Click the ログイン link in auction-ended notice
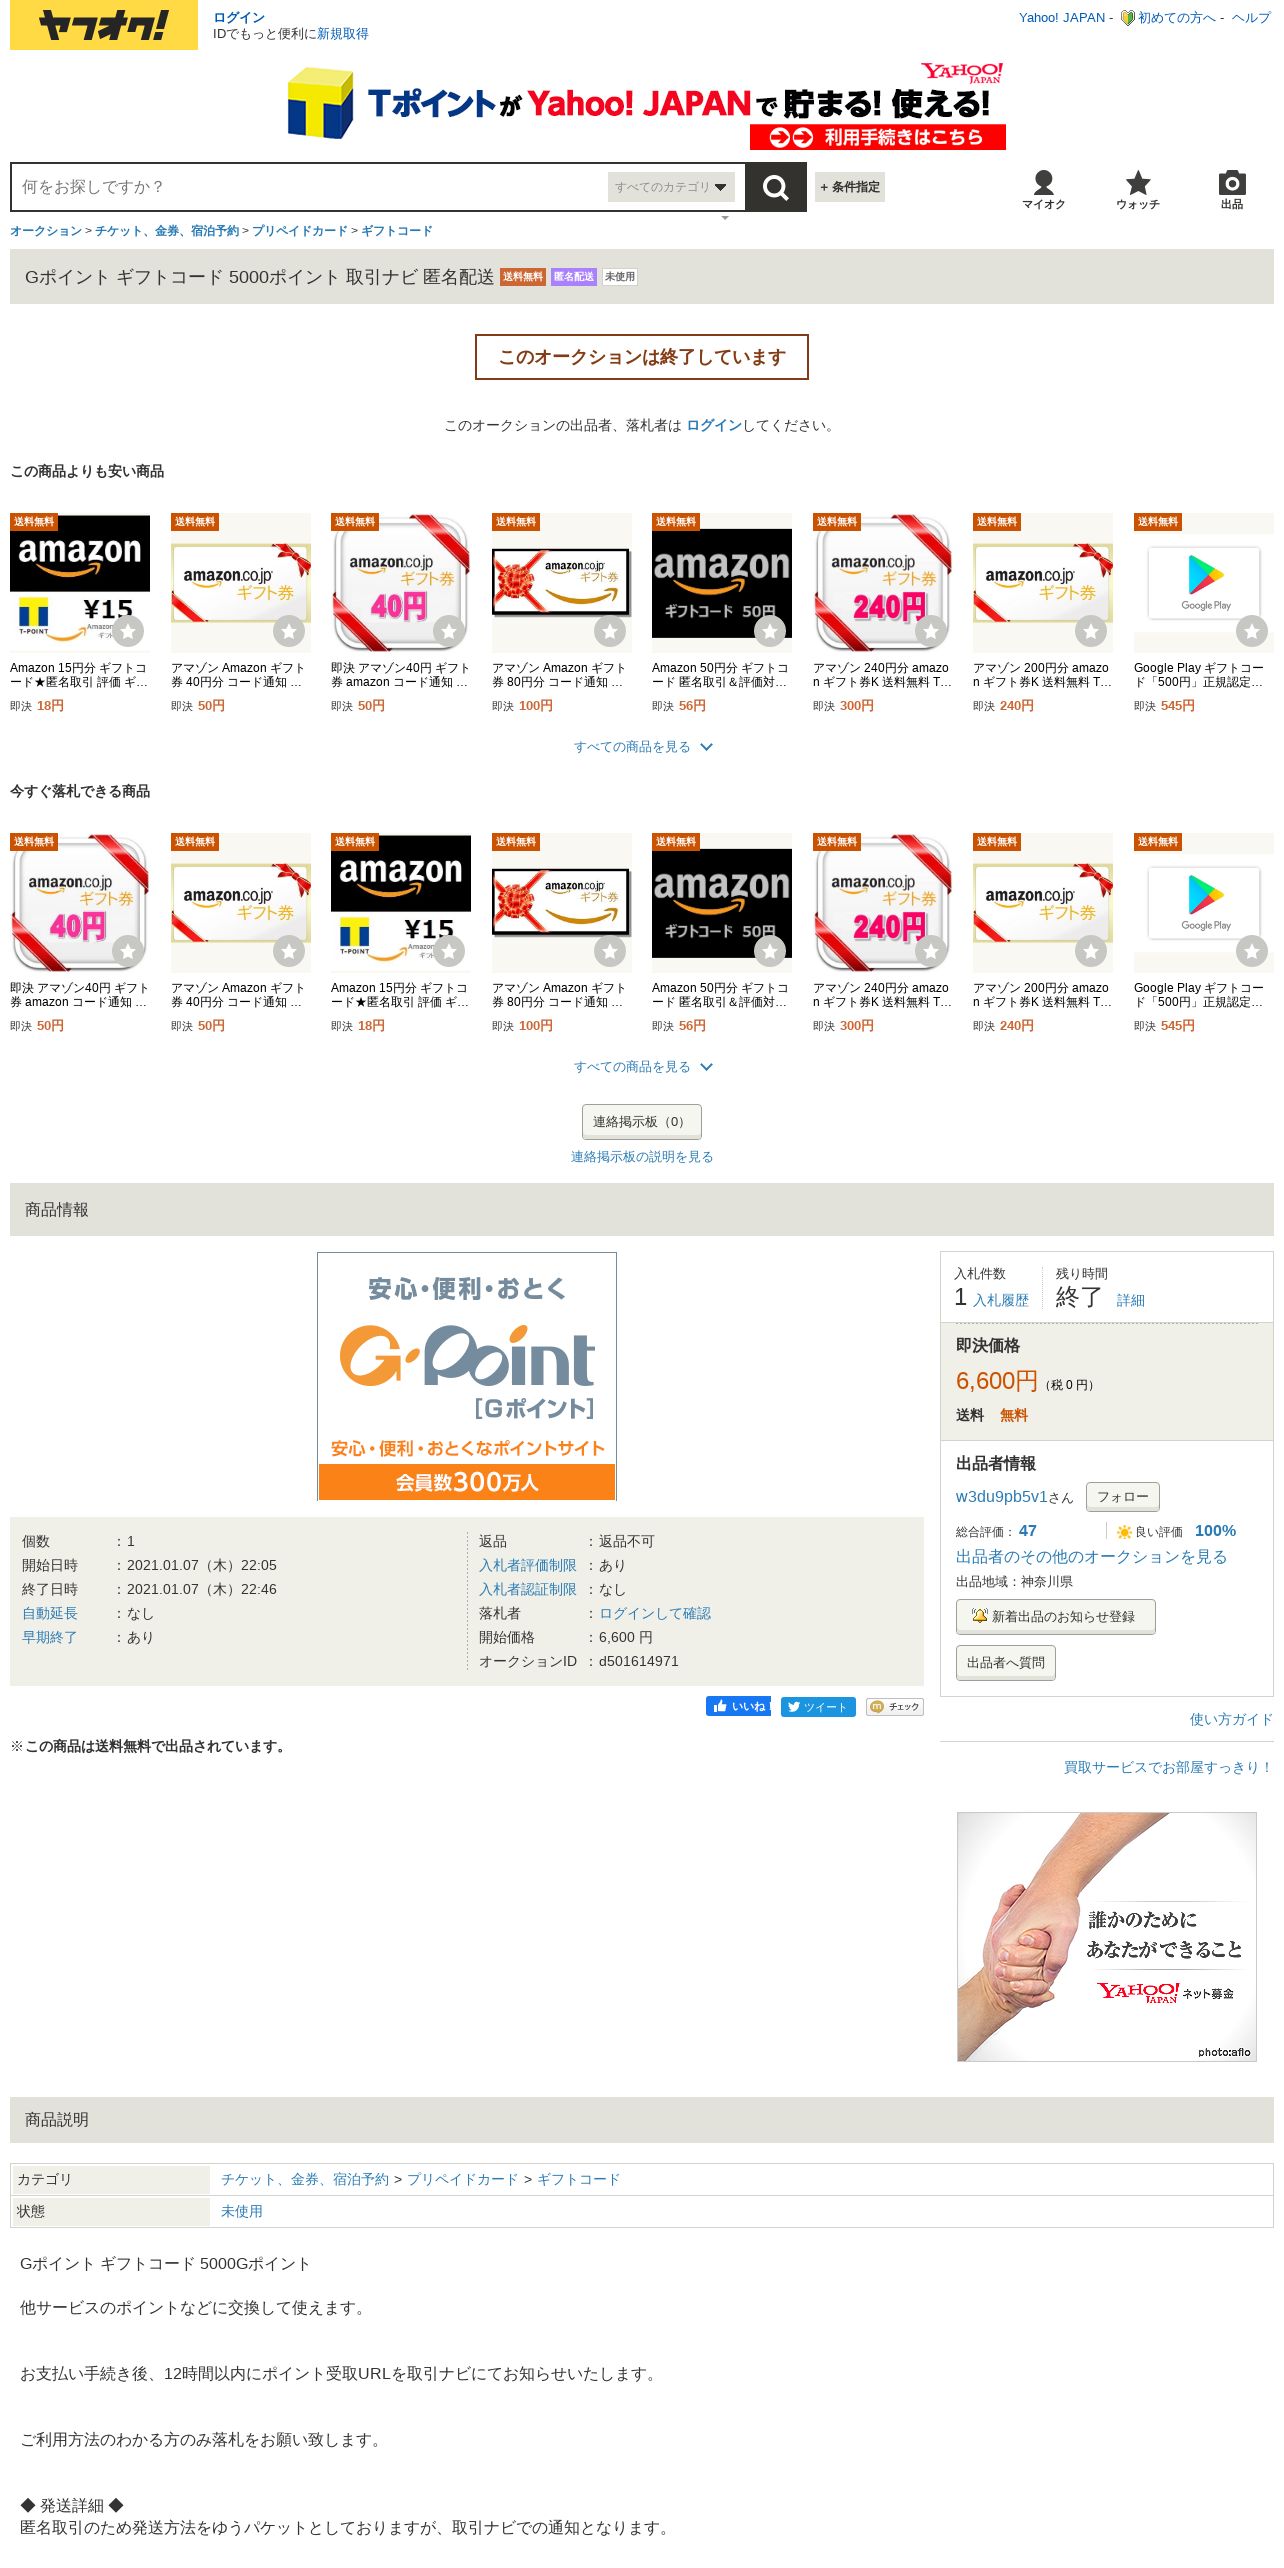Screen dimensions: 1284x2568 (714, 425)
